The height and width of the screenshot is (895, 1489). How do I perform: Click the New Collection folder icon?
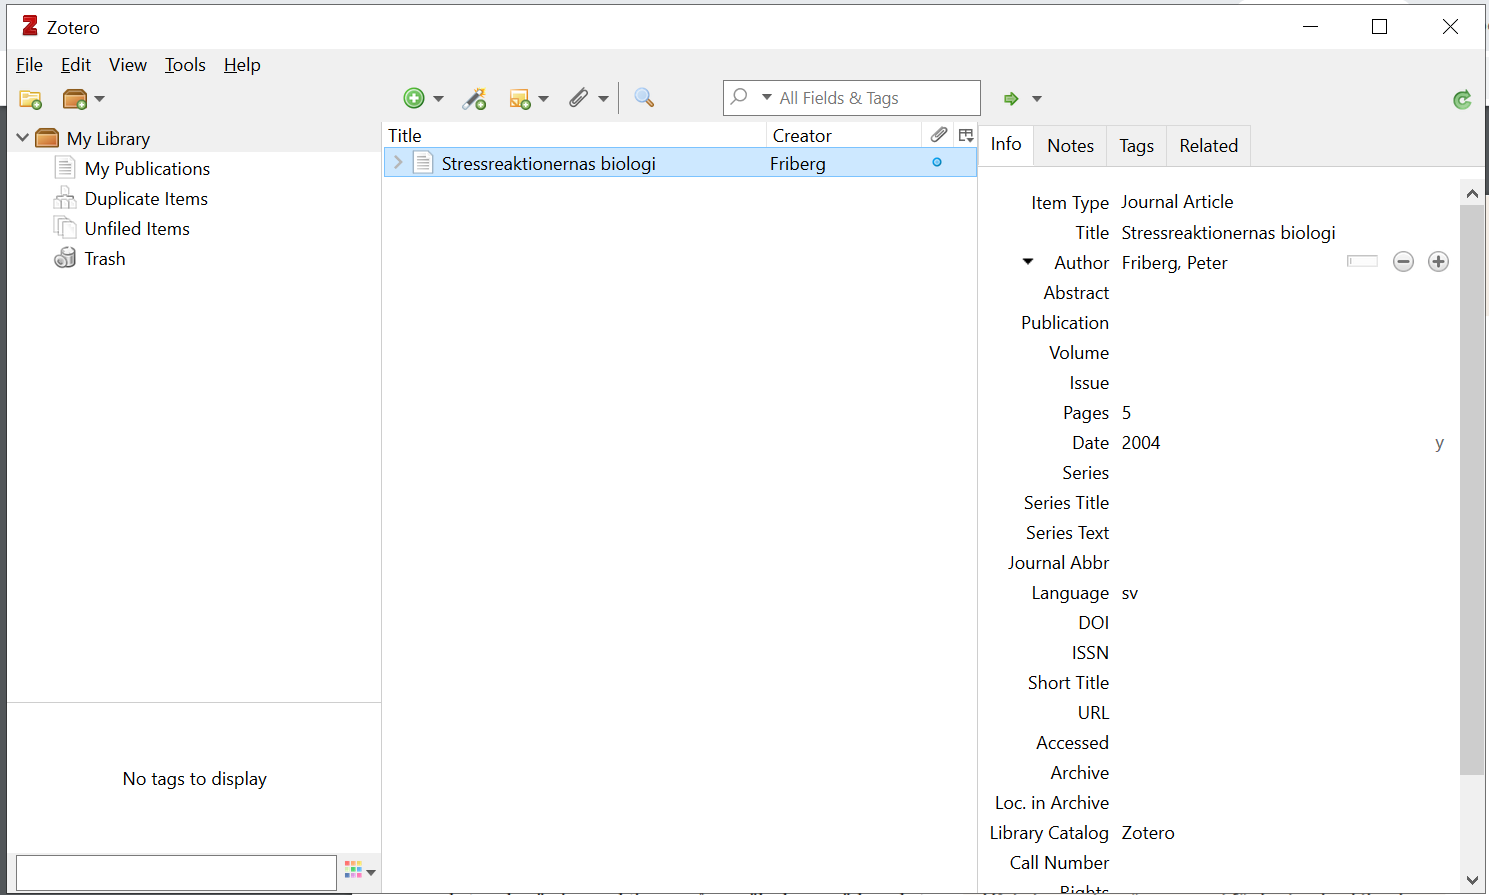(x=31, y=99)
